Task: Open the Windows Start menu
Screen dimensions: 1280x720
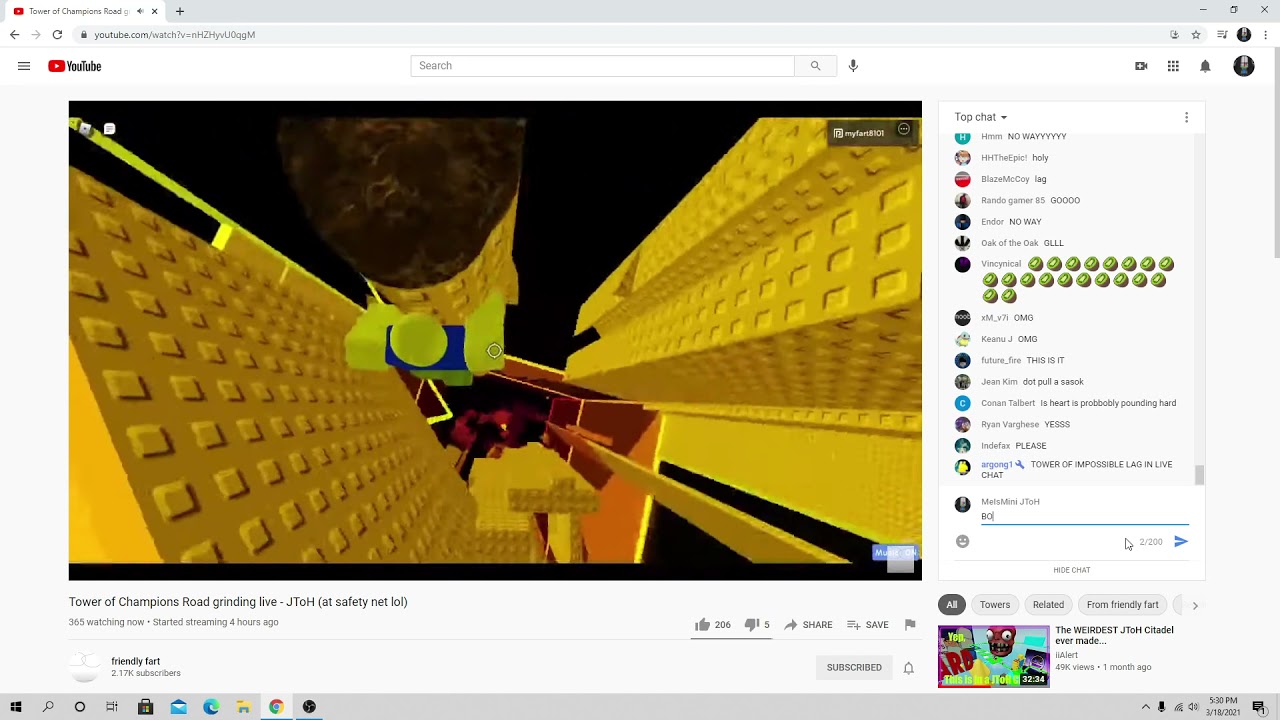Action: click(x=15, y=707)
